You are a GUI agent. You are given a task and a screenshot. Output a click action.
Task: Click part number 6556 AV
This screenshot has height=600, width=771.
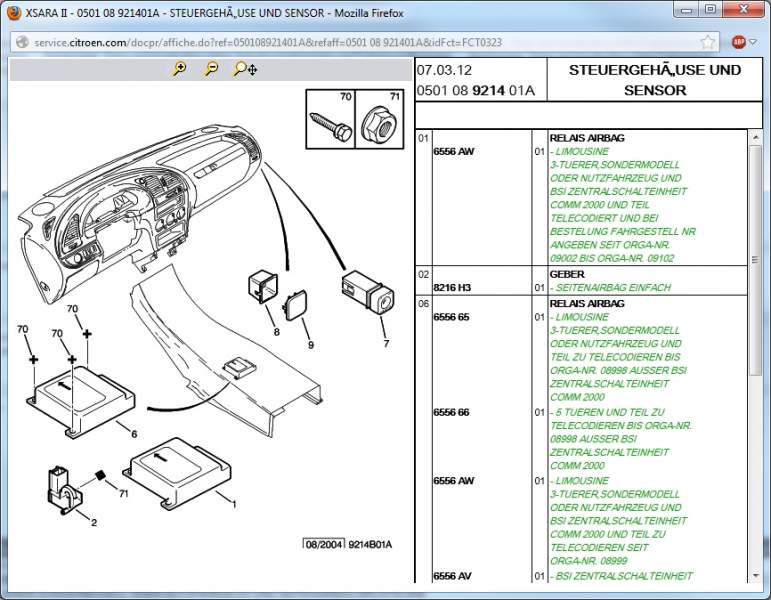[x=452, y=576]
